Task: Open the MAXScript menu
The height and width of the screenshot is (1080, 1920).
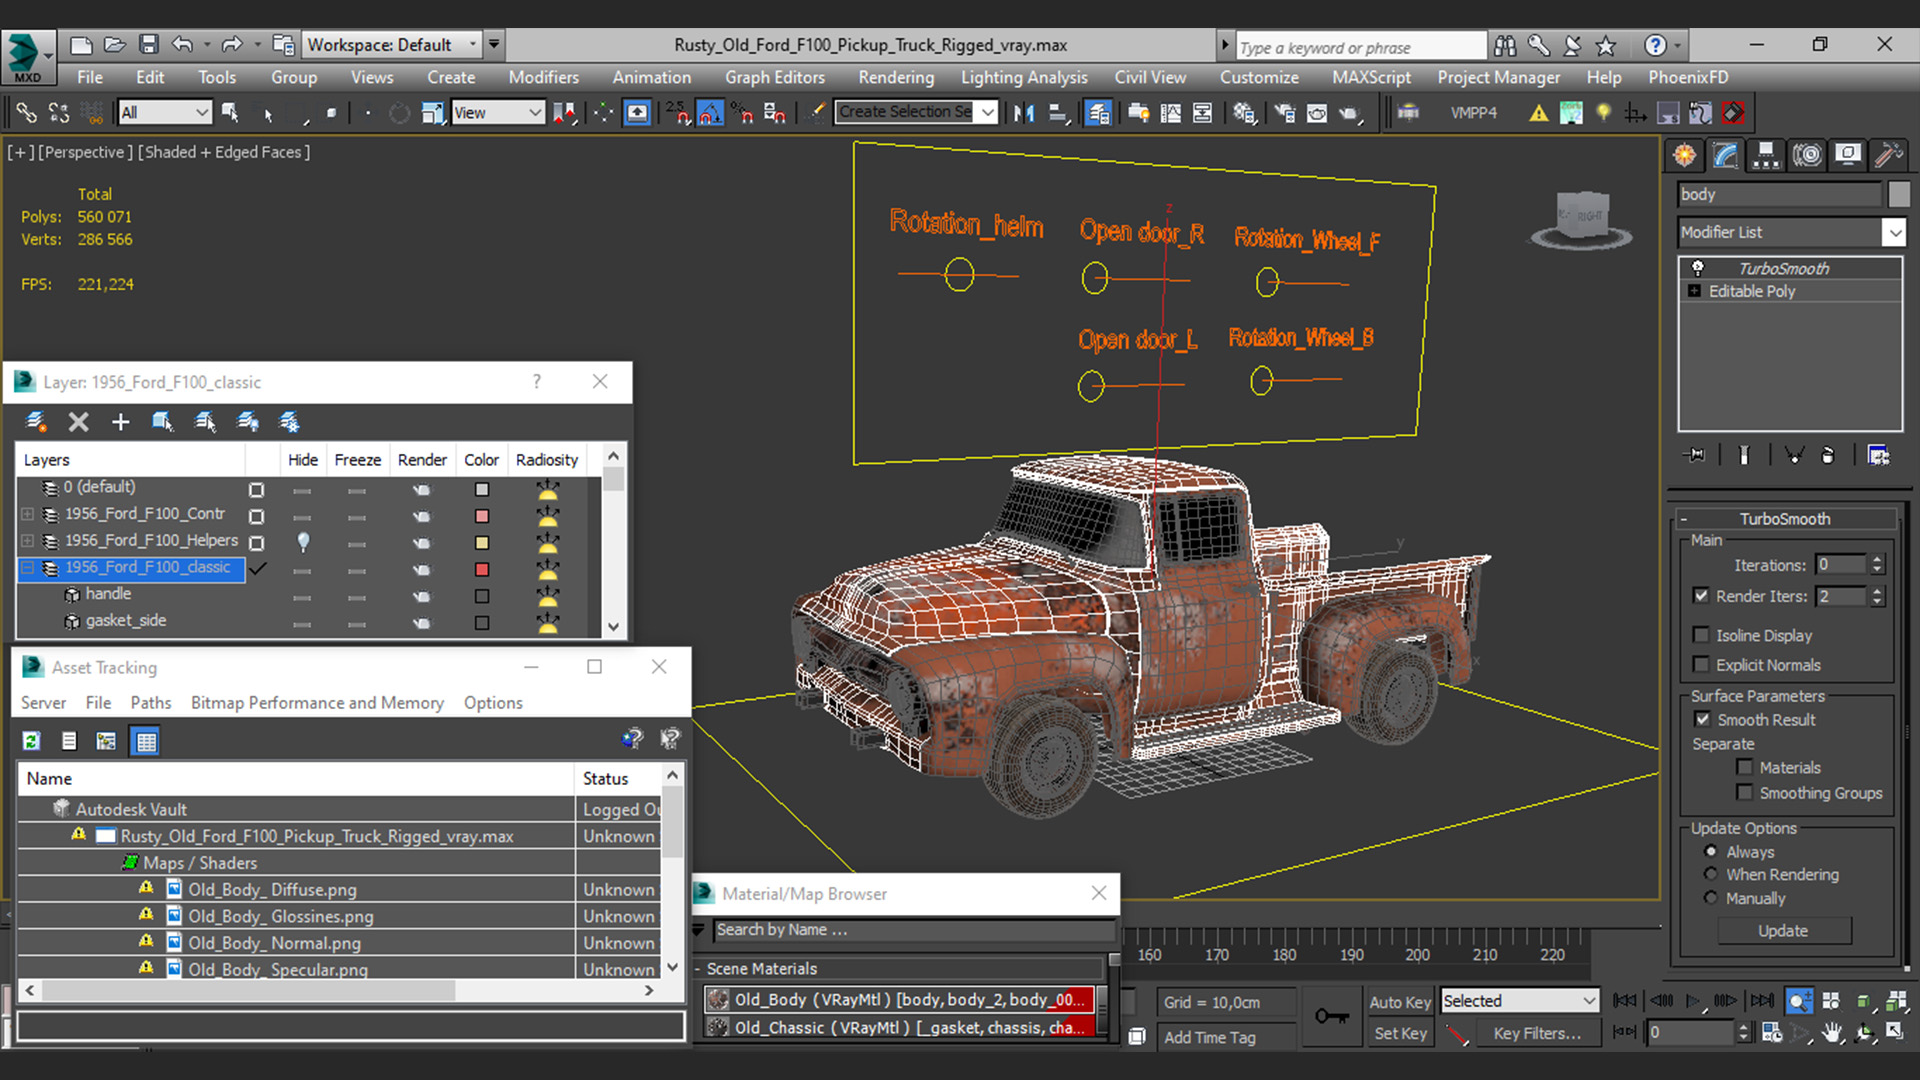Action: coord(1372,77)
